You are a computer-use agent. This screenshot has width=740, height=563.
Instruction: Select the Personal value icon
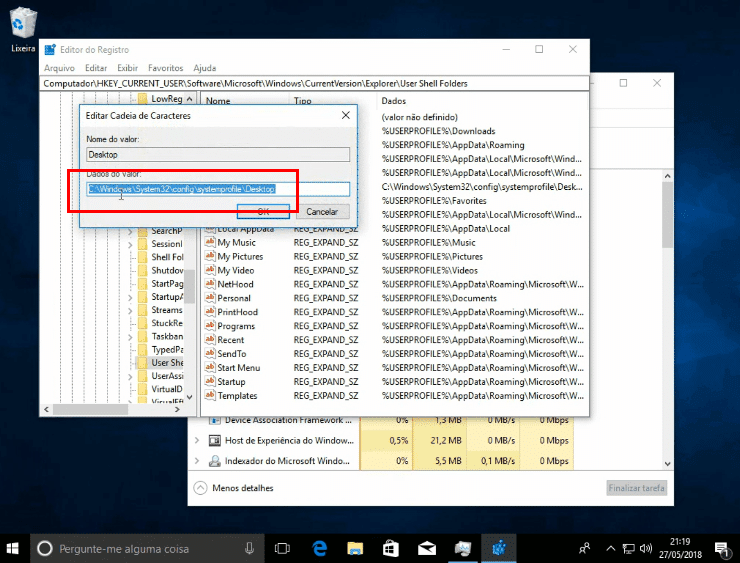point(210,298)
